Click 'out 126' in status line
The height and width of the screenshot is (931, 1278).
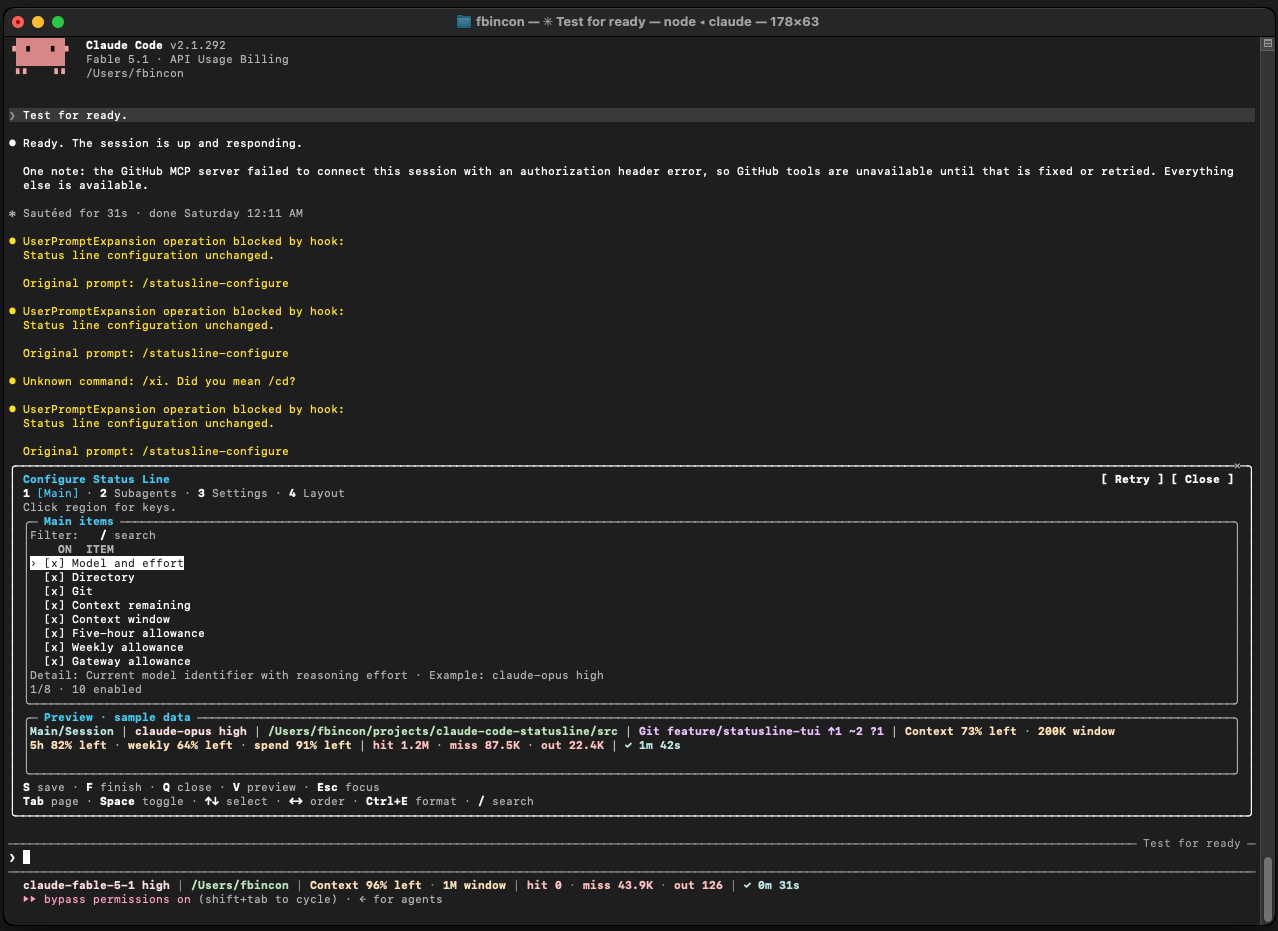pos(699,885)
